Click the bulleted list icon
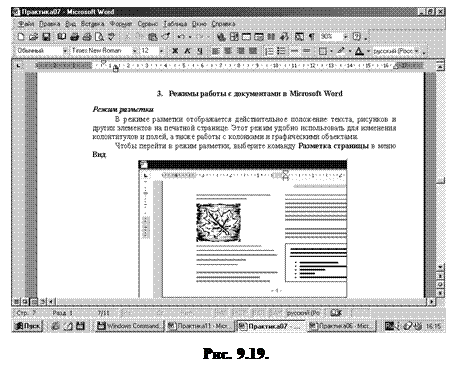 click(282, 51)
